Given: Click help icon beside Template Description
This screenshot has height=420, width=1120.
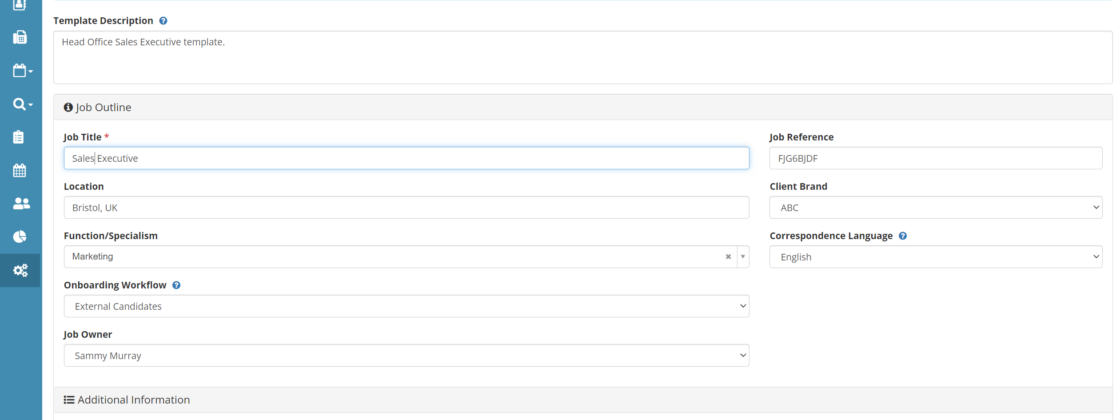Looking at the screenshot, I should tap(163, 21).
